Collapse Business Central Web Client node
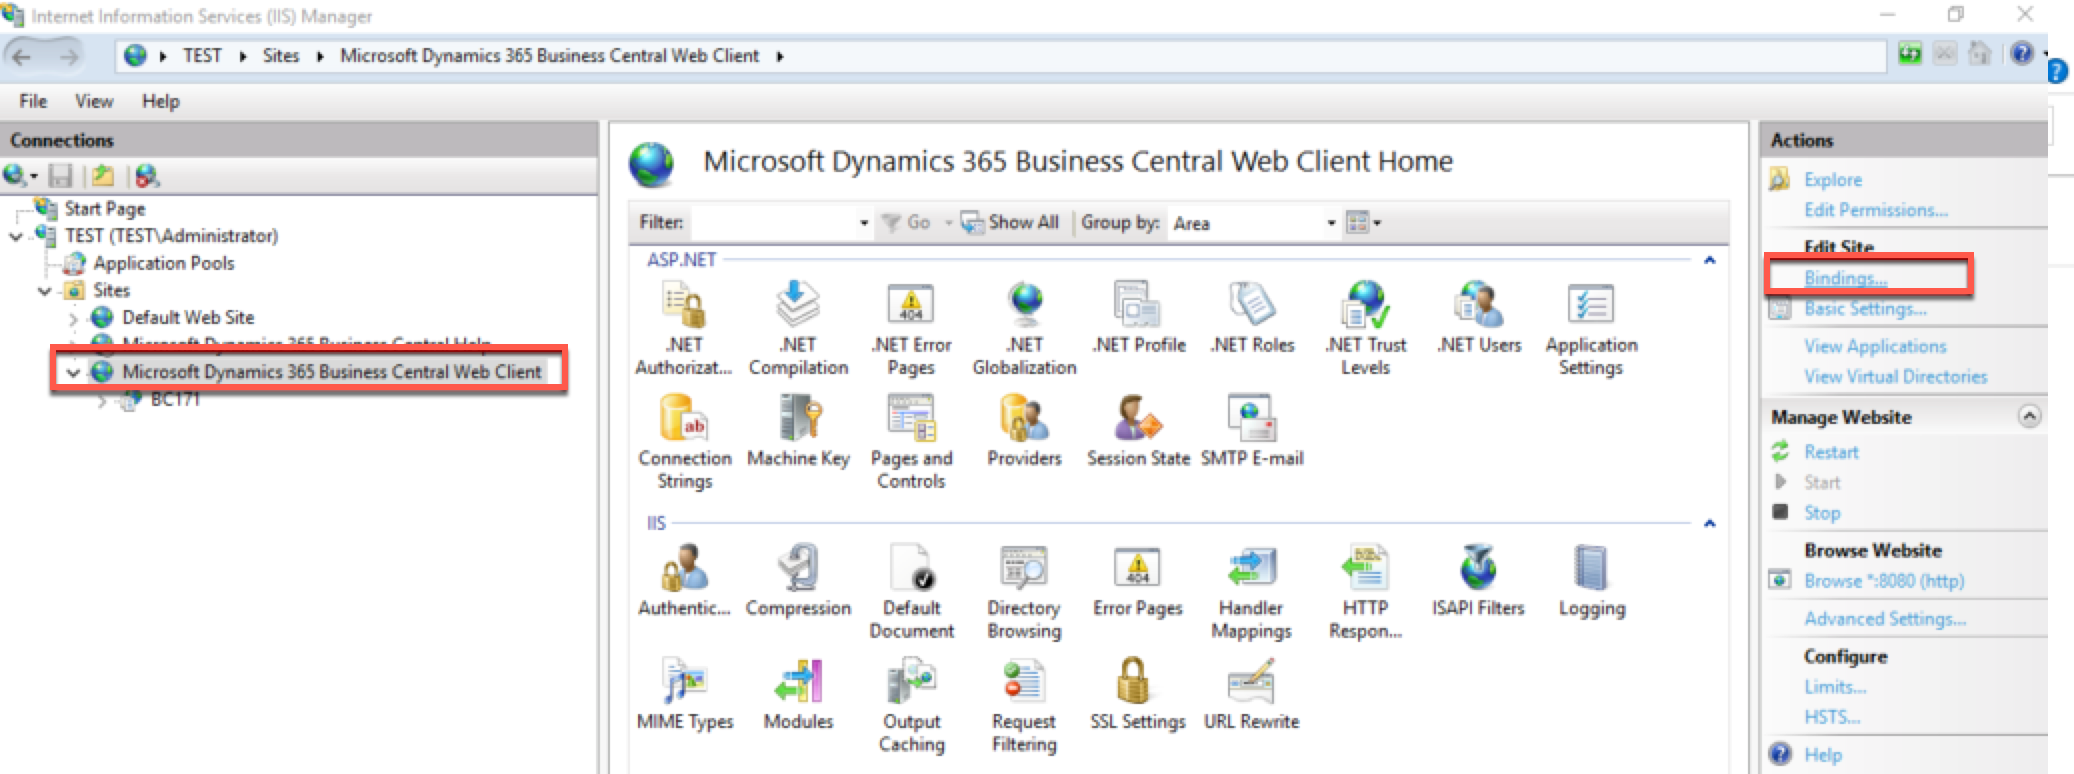 pyautogui.click(x=72, y=373)
